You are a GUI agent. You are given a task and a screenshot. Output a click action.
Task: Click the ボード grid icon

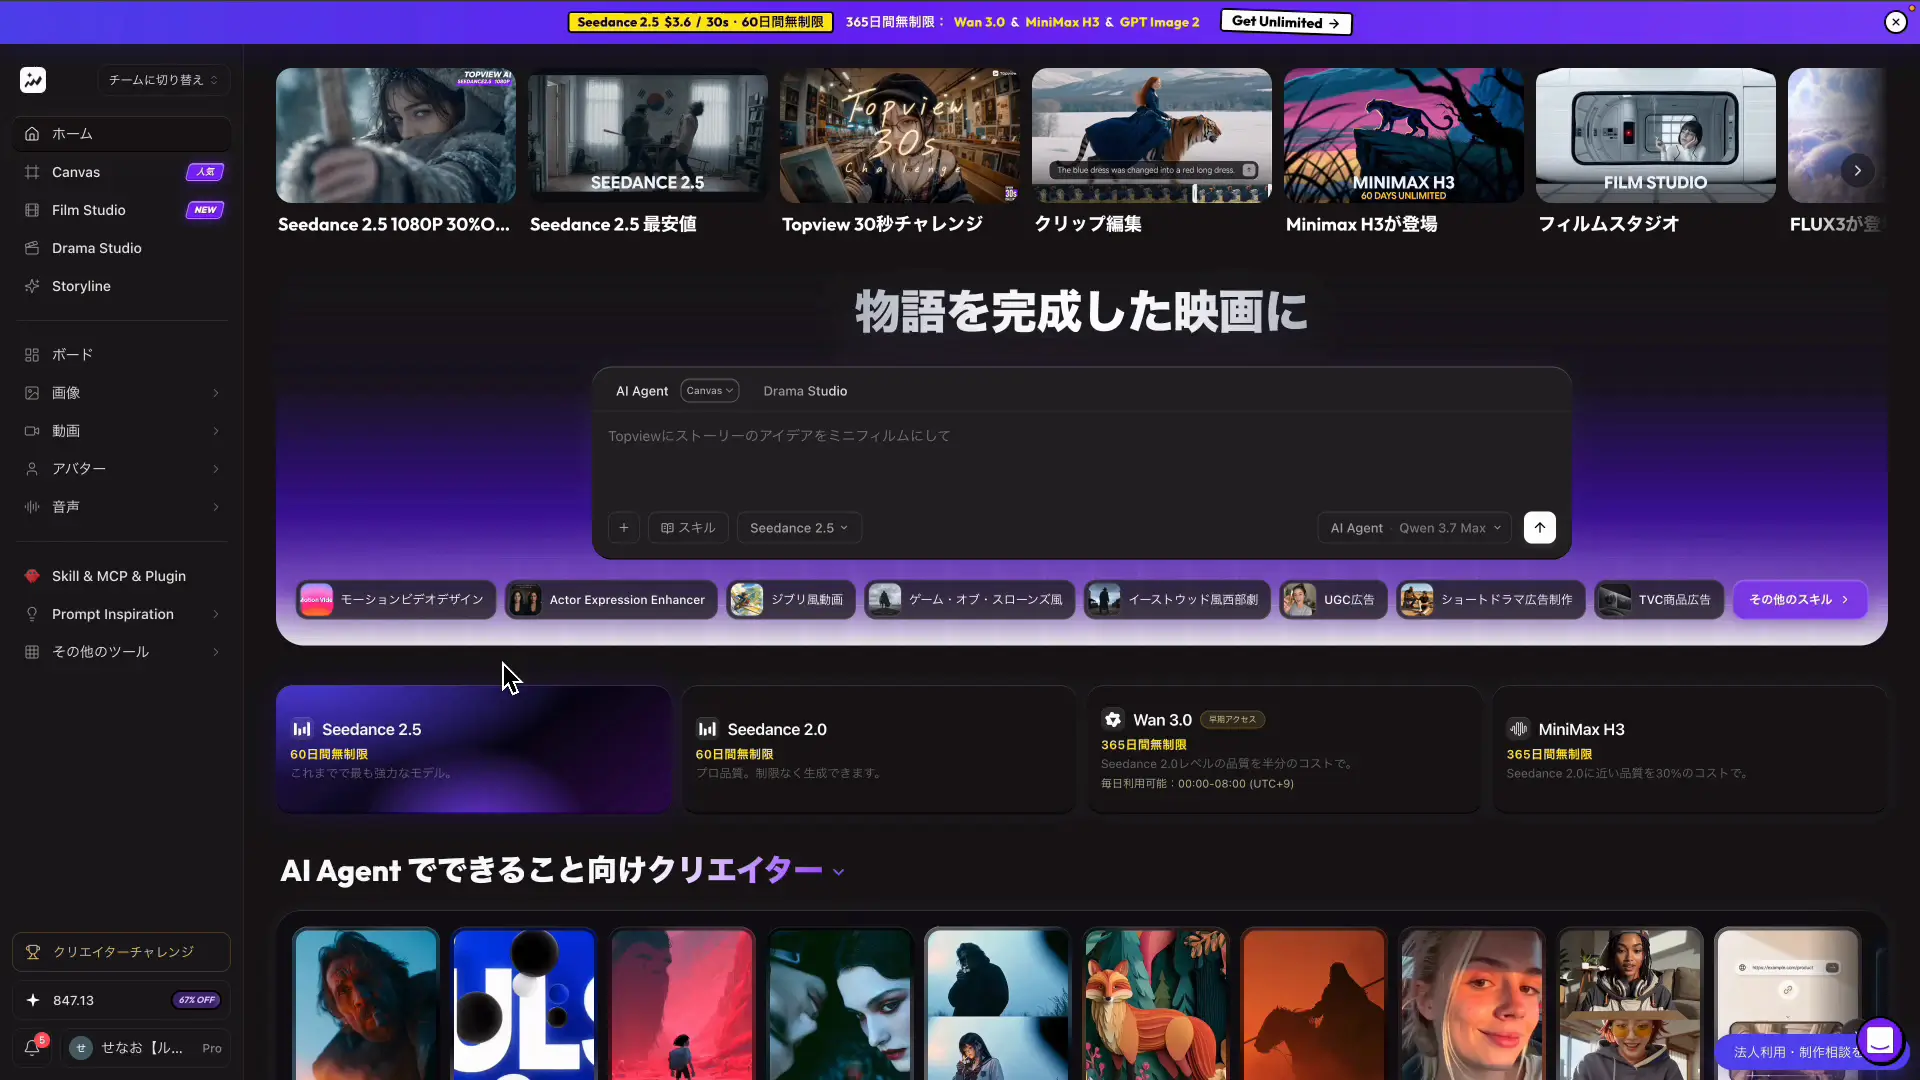[32, 355]
